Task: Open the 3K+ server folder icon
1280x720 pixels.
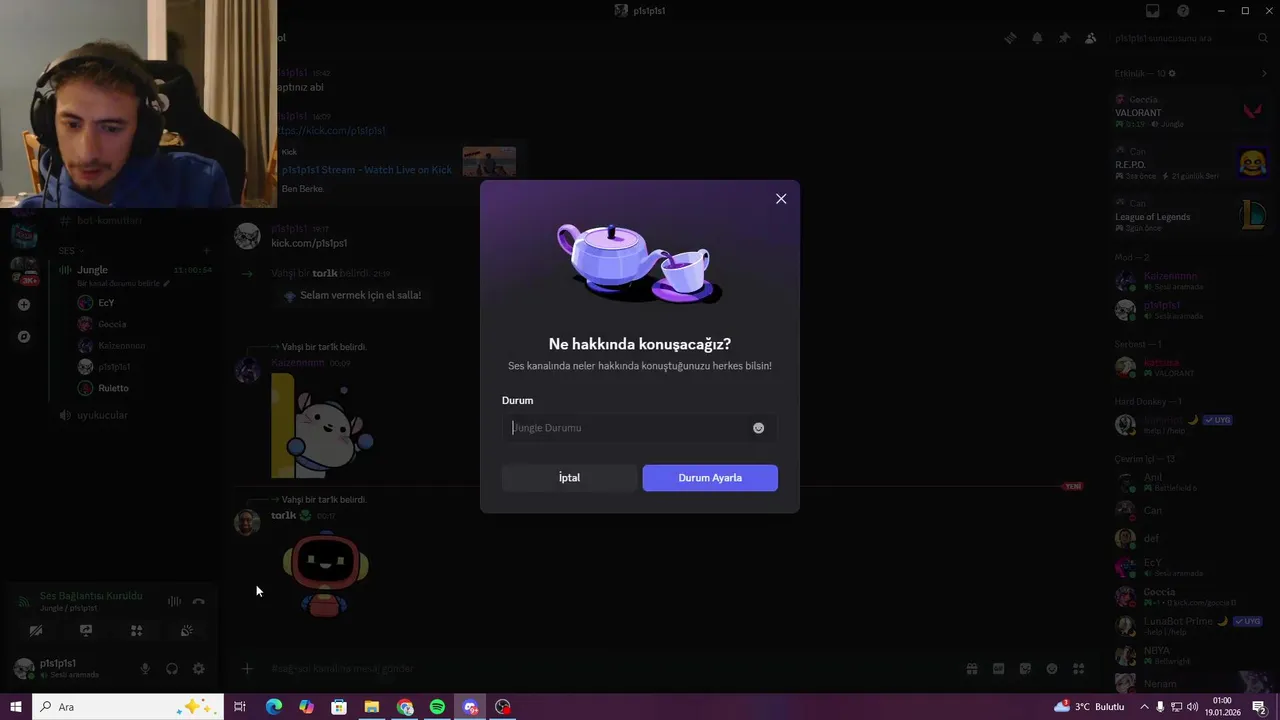Action: pos(24,270)
